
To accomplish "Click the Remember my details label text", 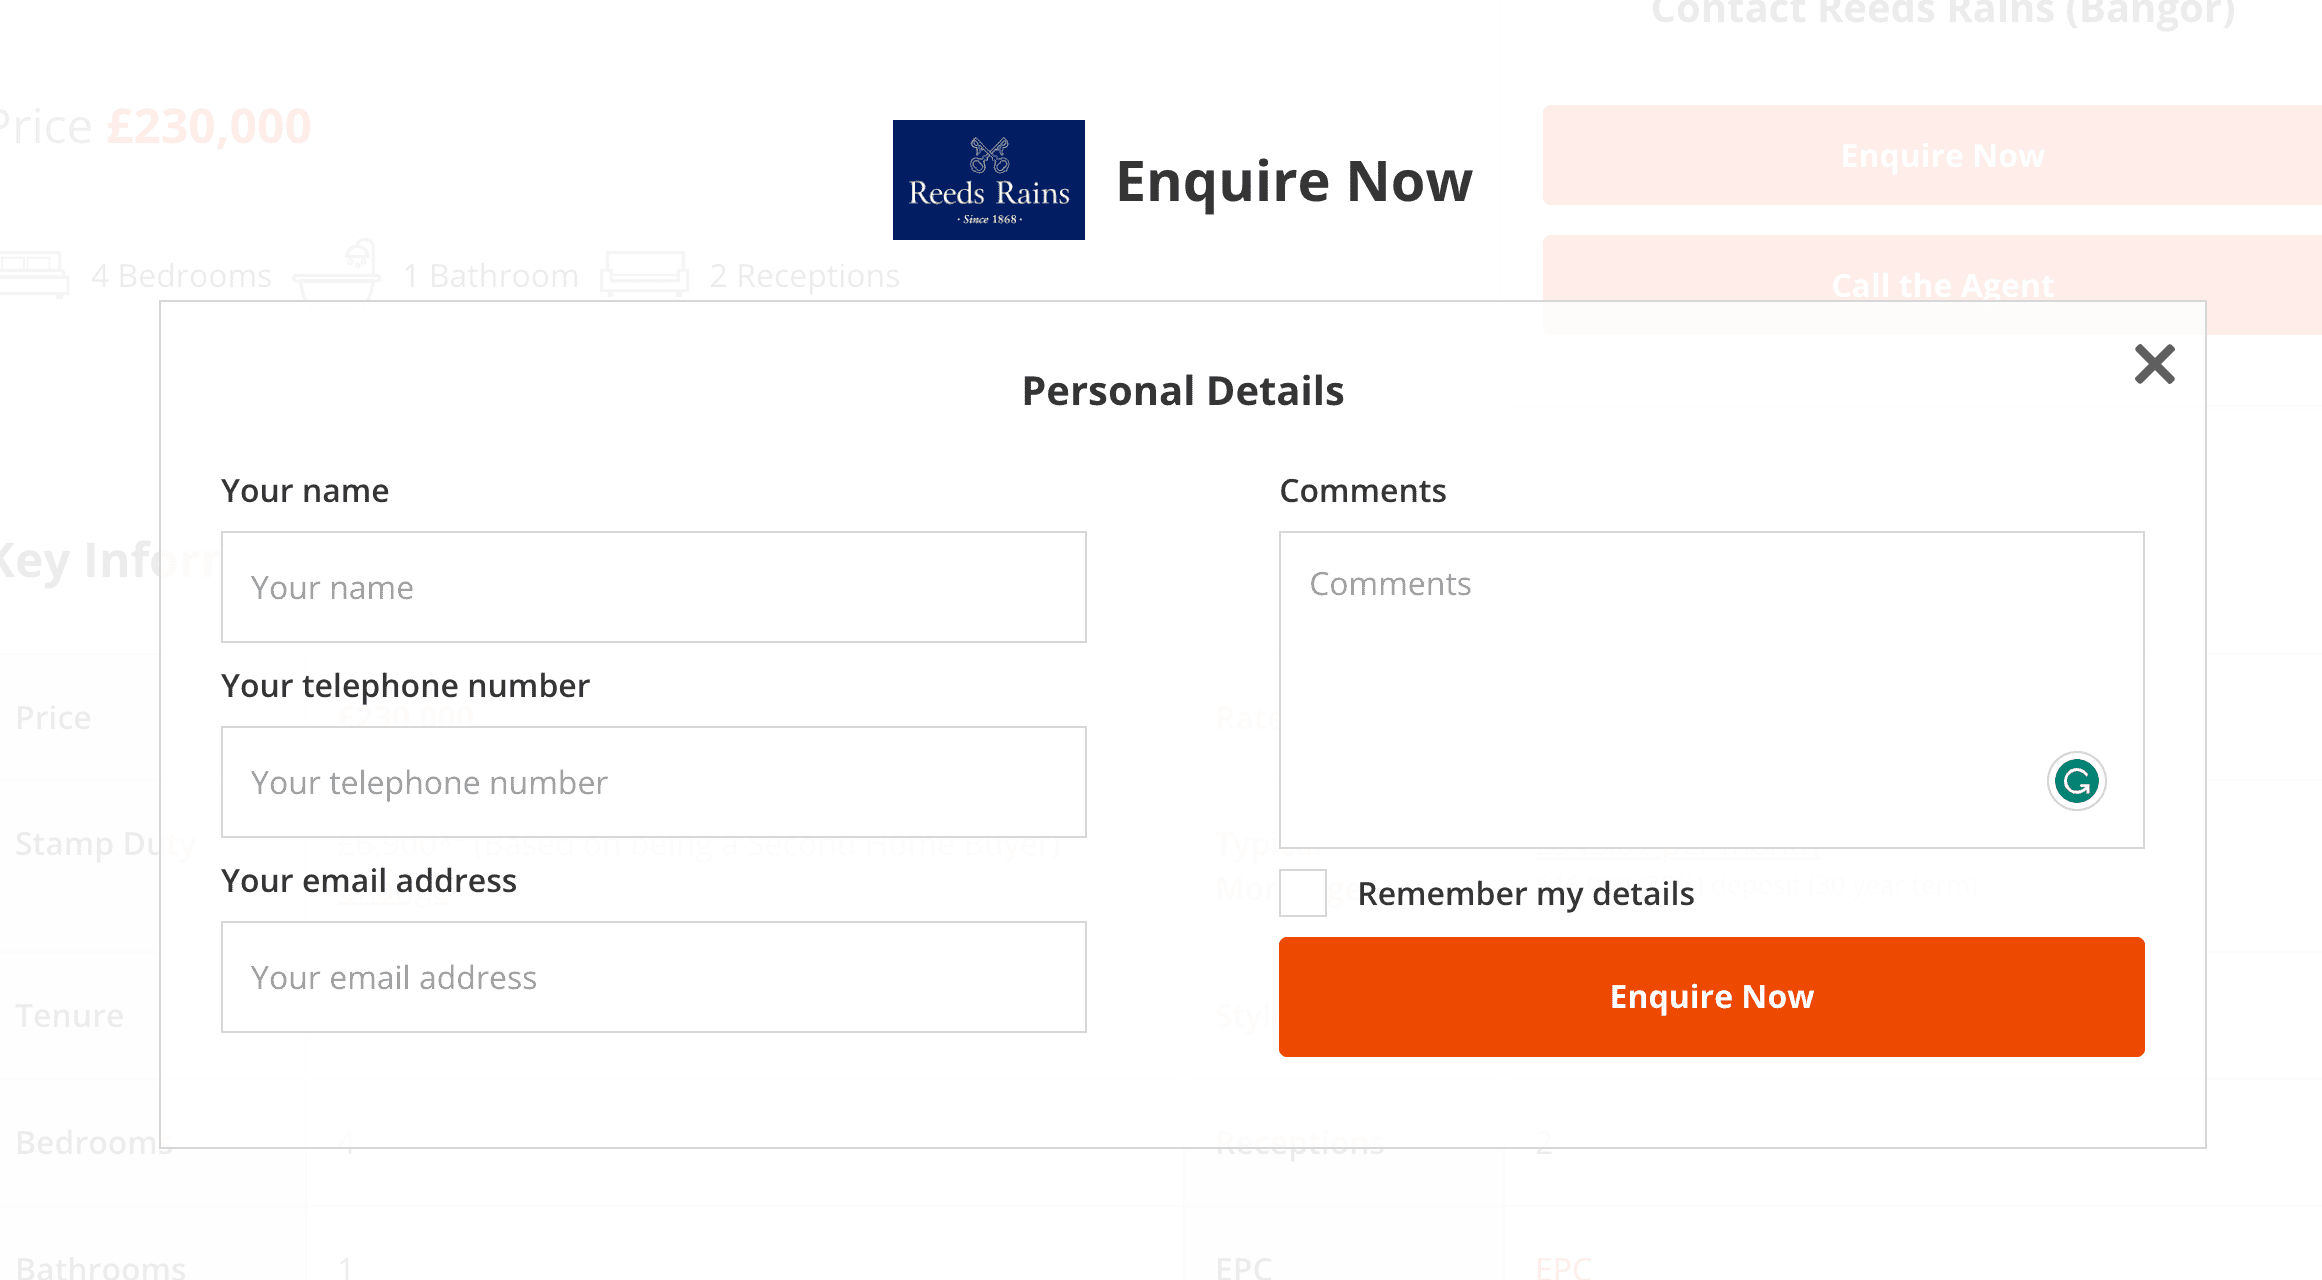I will (1525, 893).
